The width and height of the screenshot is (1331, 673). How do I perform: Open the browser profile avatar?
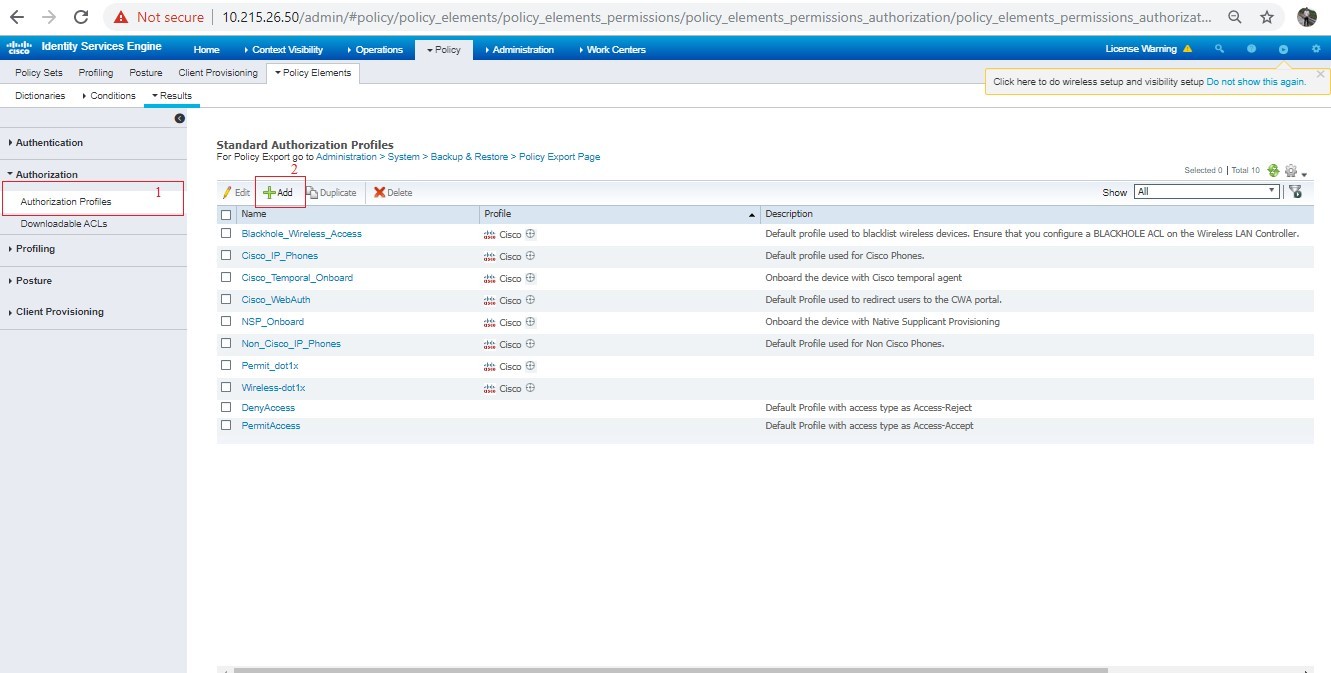[1306, 17]
